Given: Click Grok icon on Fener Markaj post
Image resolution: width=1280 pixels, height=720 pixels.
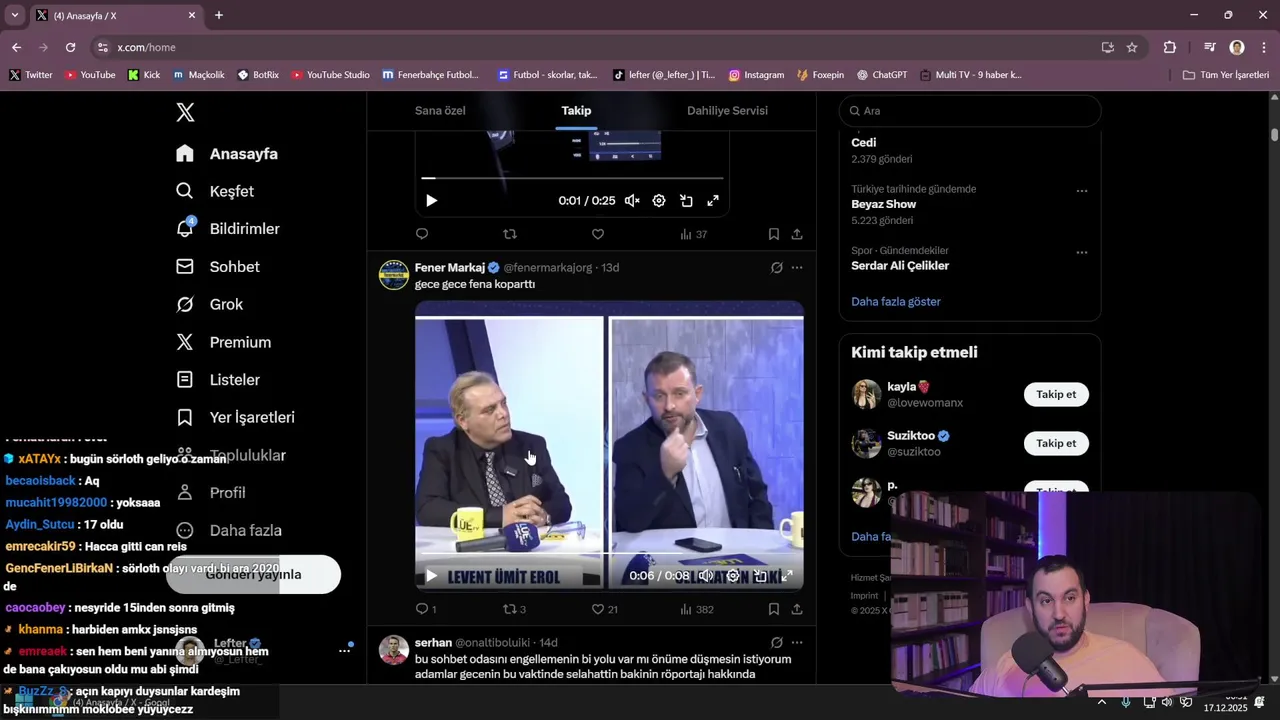Looking at the screenshot, I should 777,268.
